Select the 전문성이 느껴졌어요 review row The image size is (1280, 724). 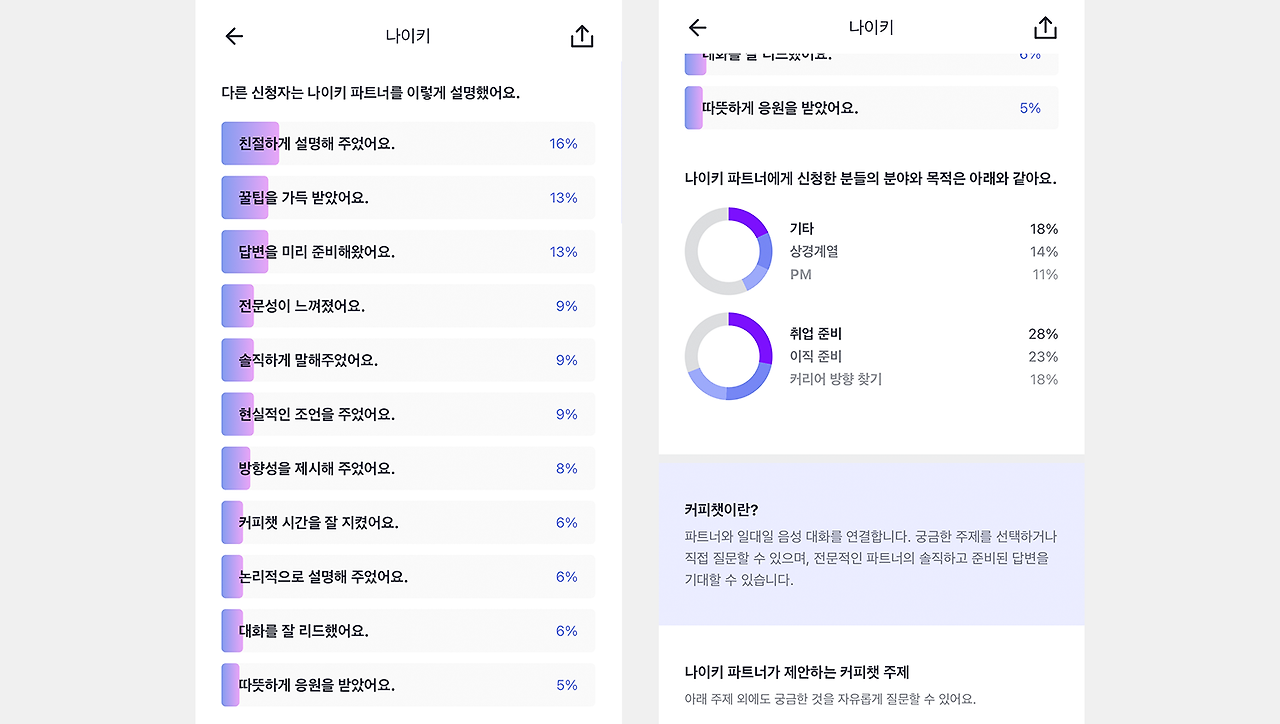coord(407,305)
